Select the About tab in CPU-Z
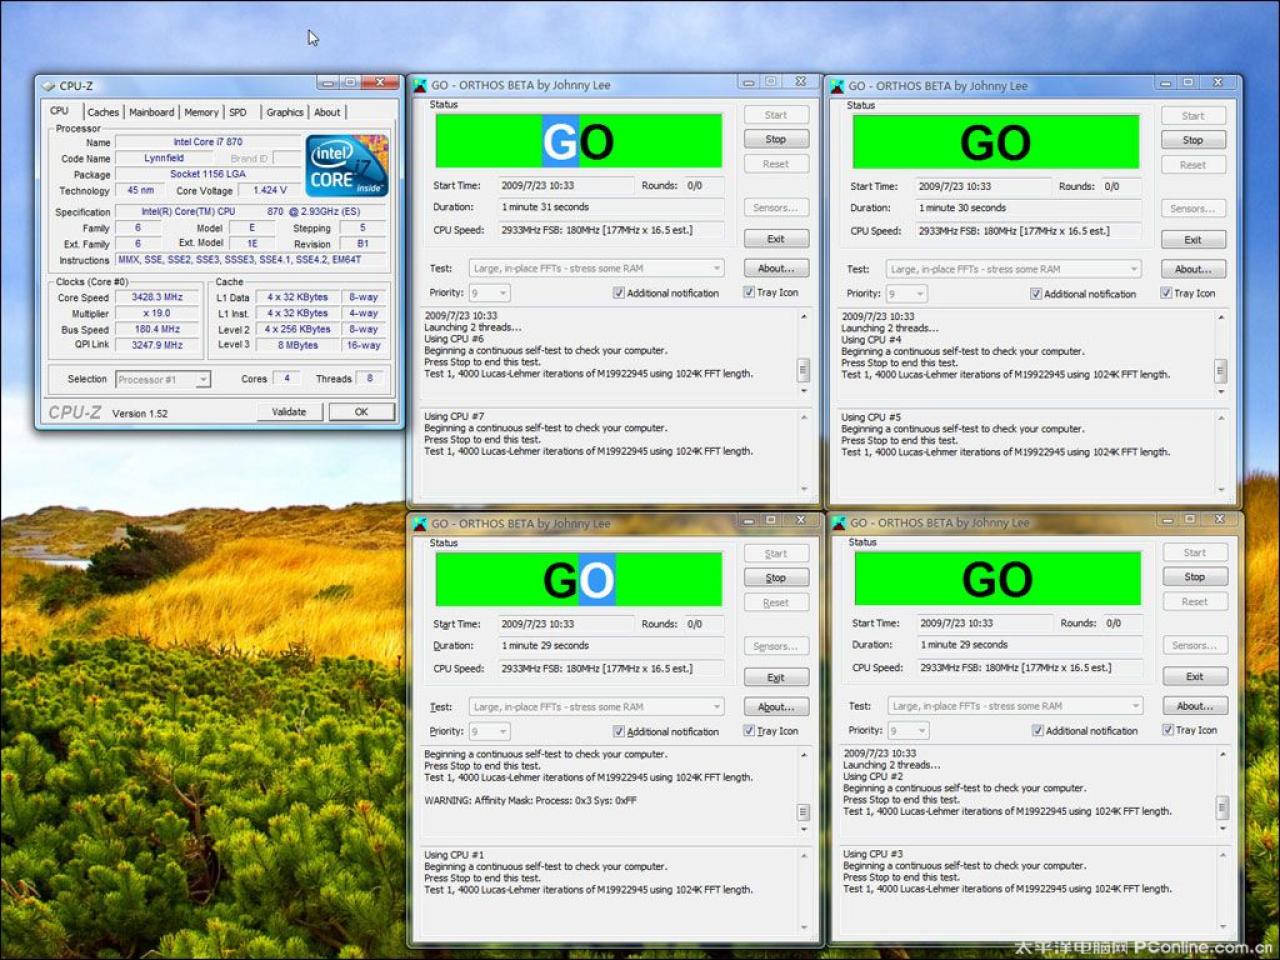Viewport: 1280px width, 960px height. 327,112
